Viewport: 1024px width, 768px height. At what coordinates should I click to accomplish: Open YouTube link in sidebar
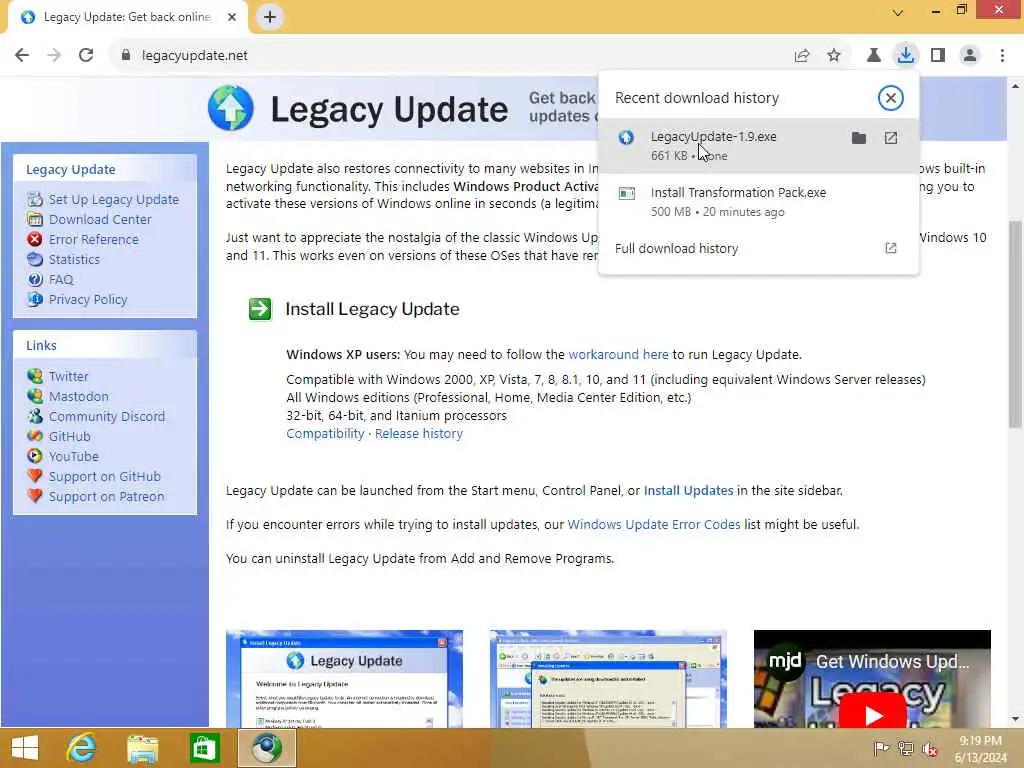point(73,456)
